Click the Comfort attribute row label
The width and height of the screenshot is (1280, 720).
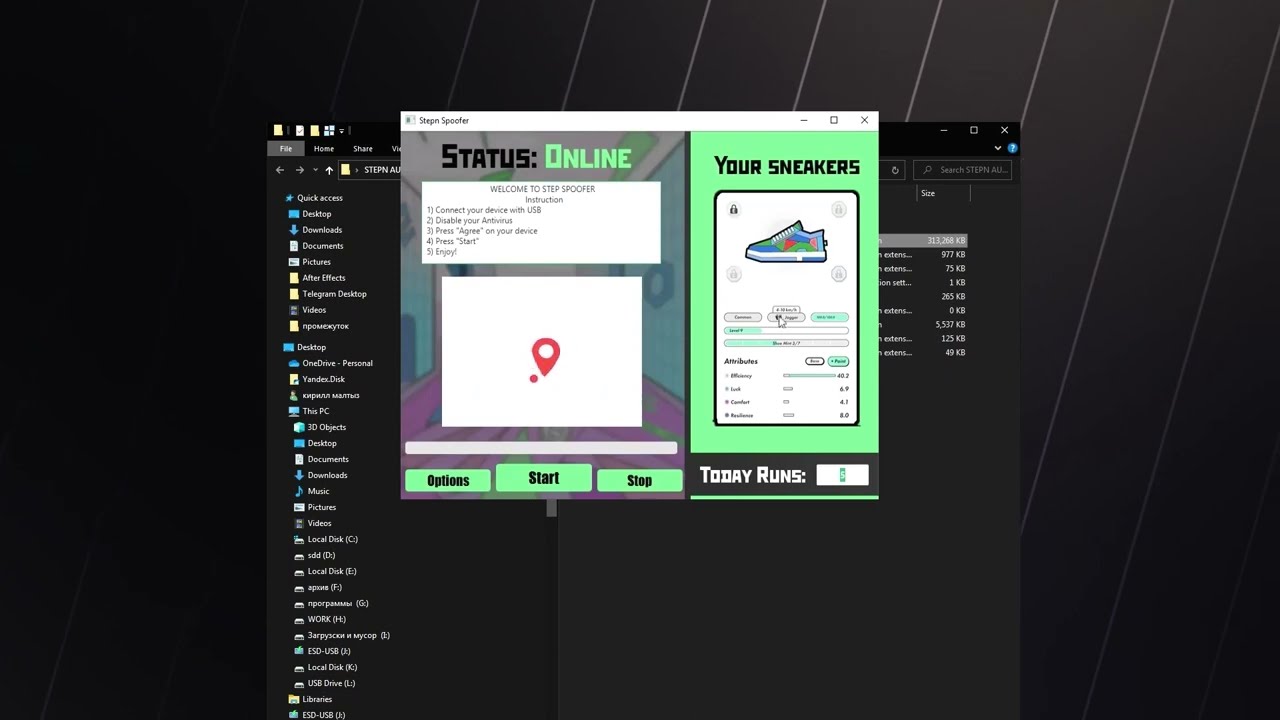pos(738,402)
